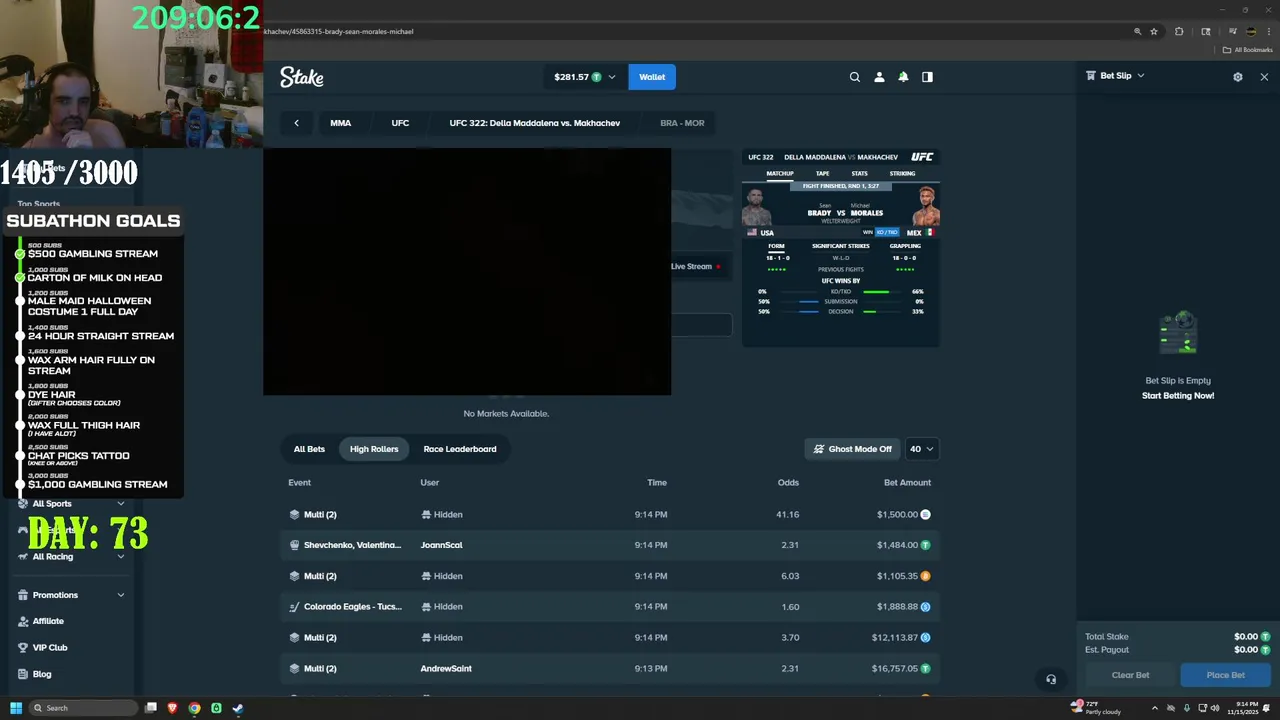Click the support headset icon
The width and height of the screenshot is (1280, 720).
click(1051, 679)
